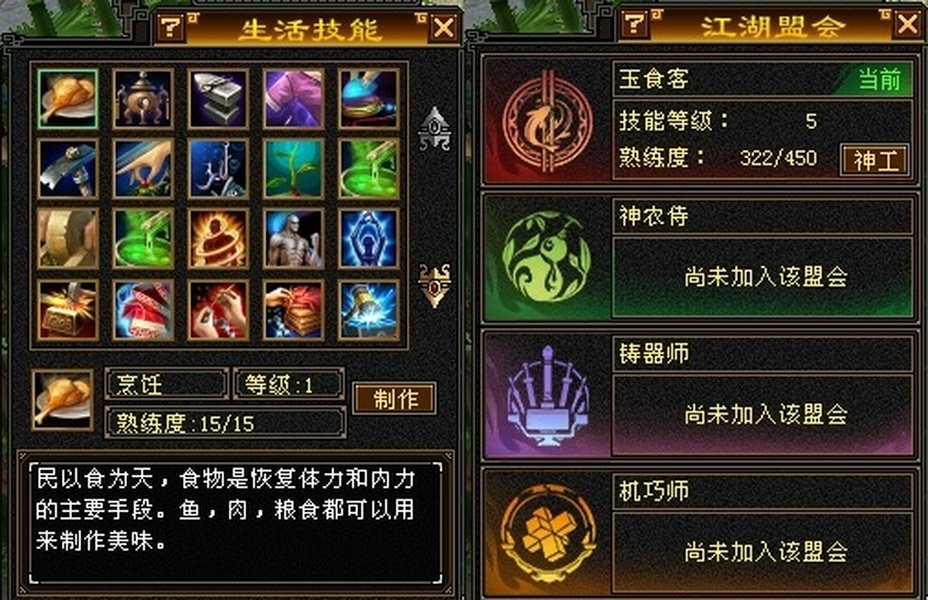Screen dimensions: 928x600
Task: Click the downward scroll arrow ornament
Action: 435,286
